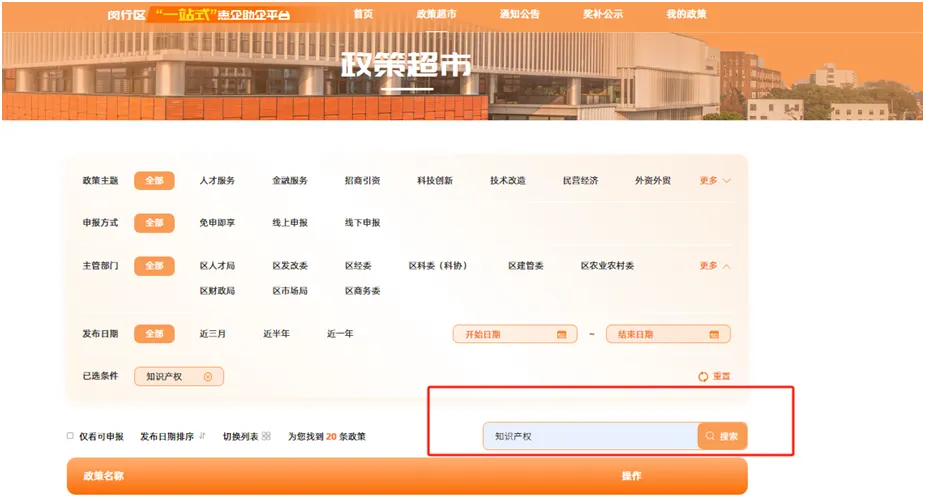Screen dimensions: 925x500
Task: Filter by 区建管委 department
Action: (526, 266)
